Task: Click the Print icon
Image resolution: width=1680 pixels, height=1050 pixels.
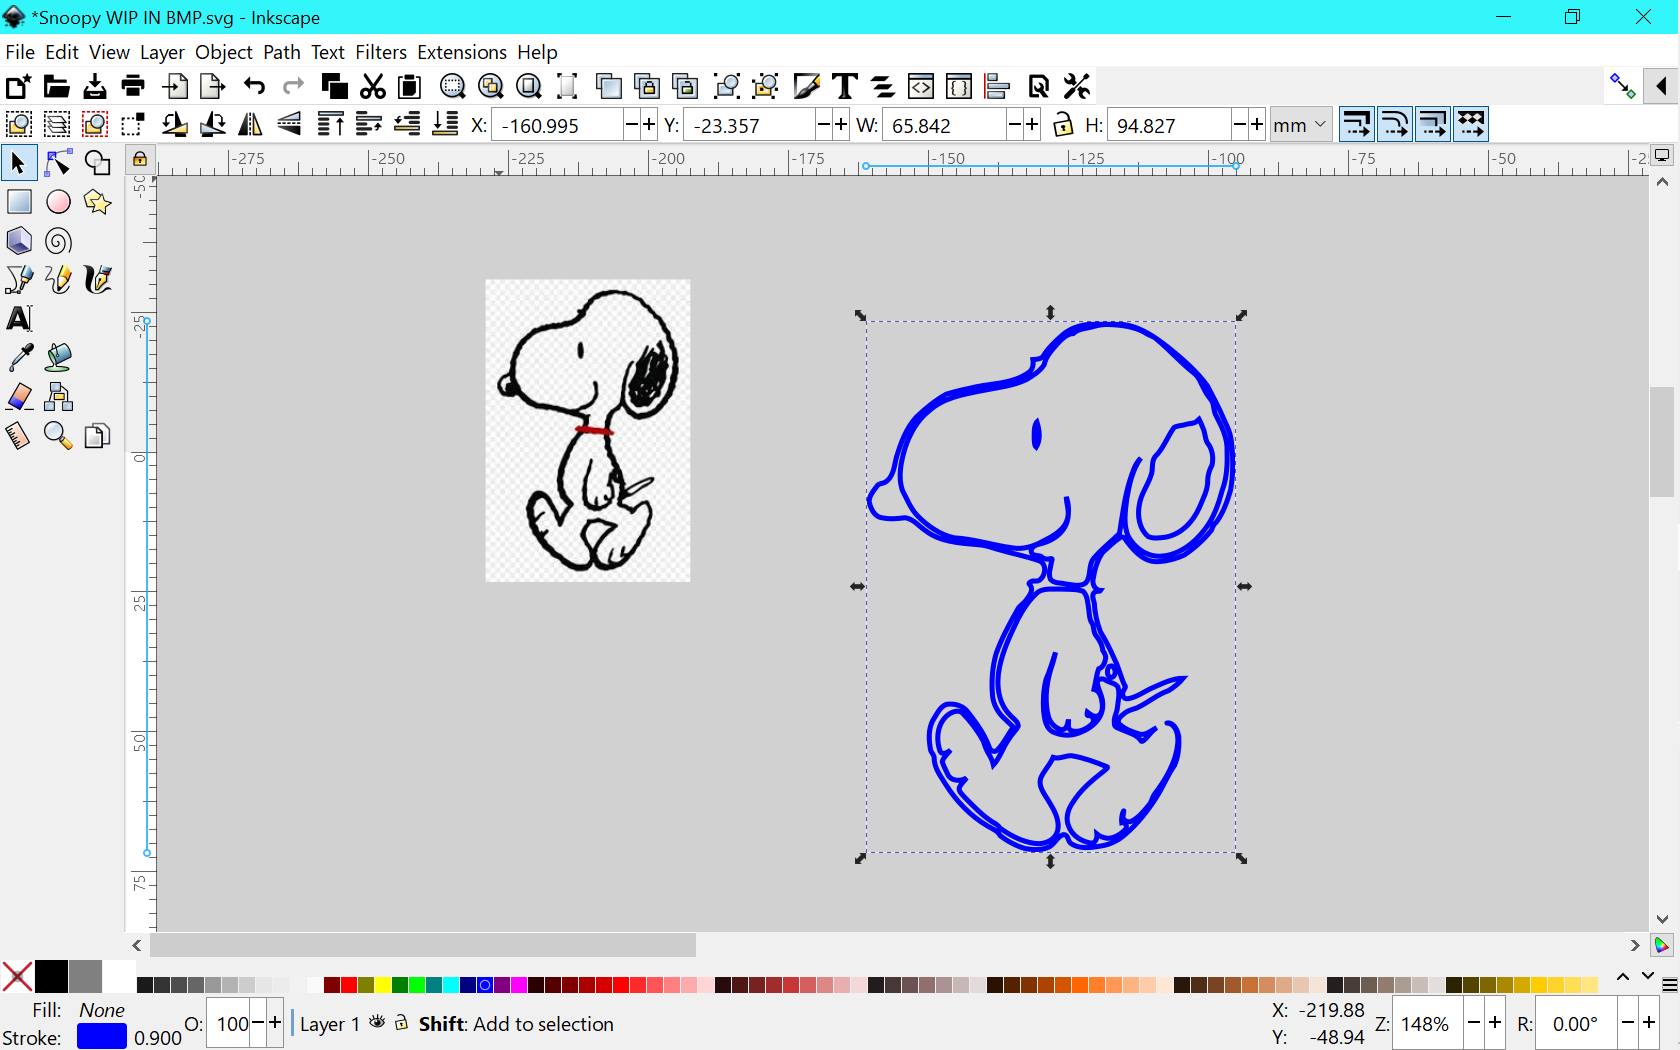Action: (x=133, y=87)
